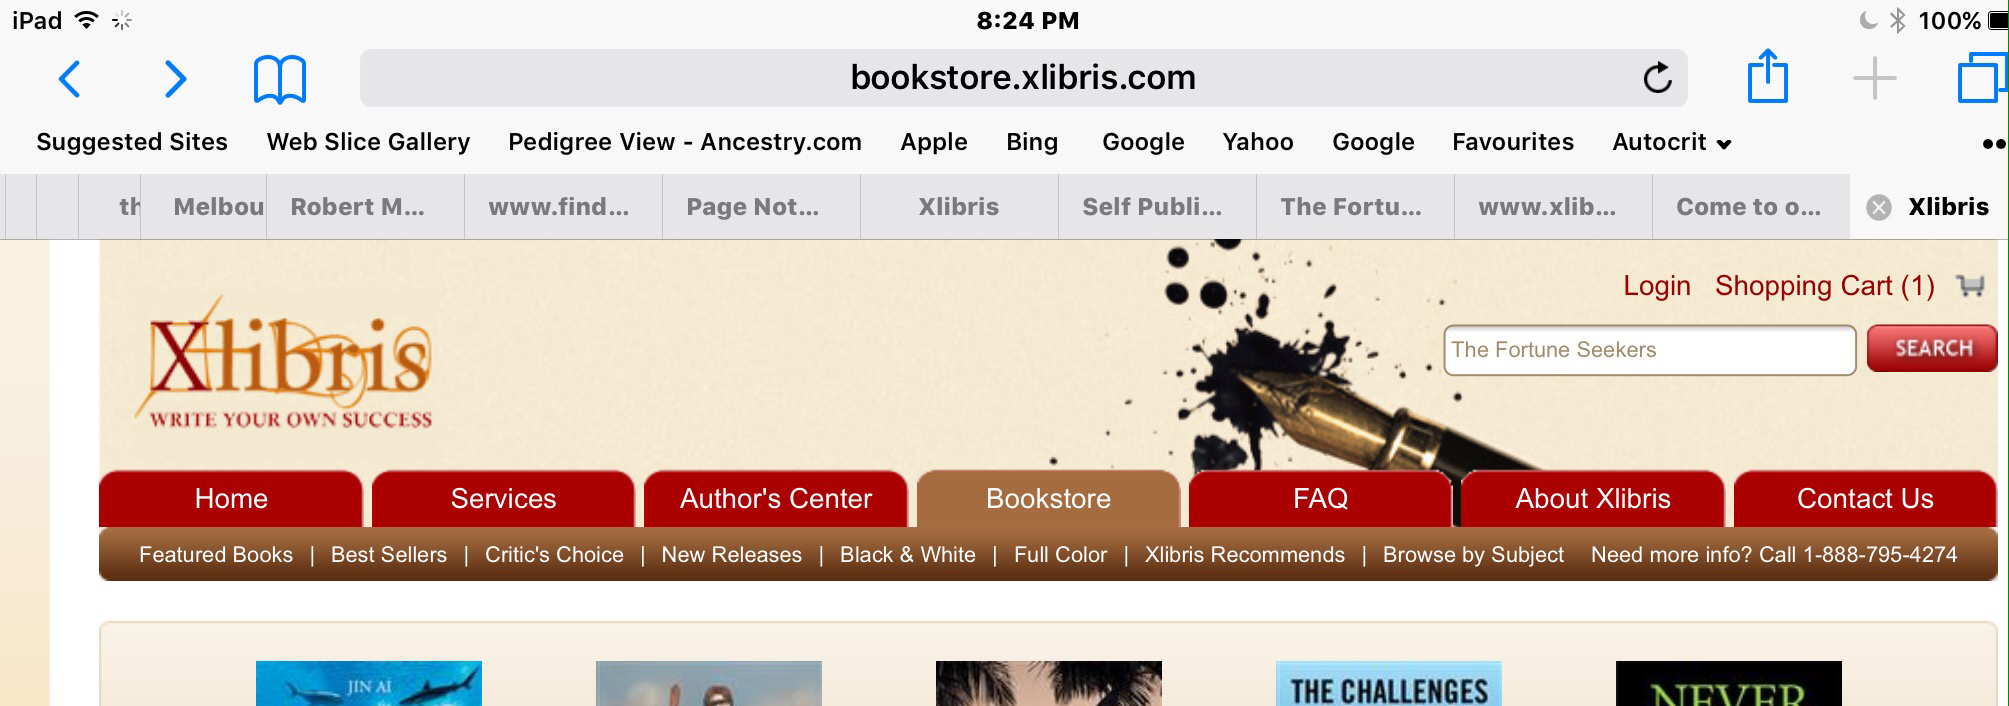
Task: Open the share sheet icon
Action: point(1767,76)
